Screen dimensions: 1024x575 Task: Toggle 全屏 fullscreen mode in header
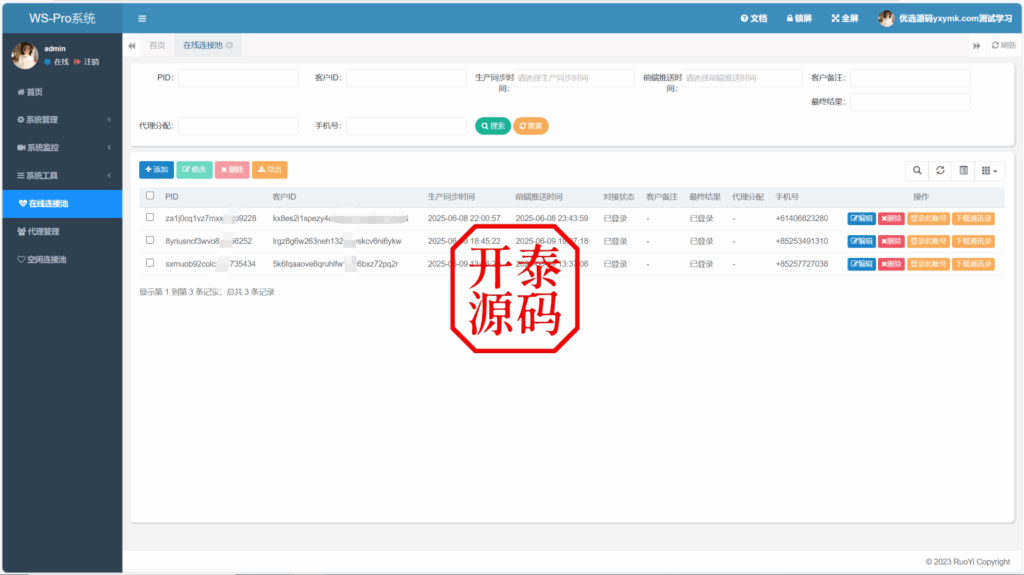point(844,18)
